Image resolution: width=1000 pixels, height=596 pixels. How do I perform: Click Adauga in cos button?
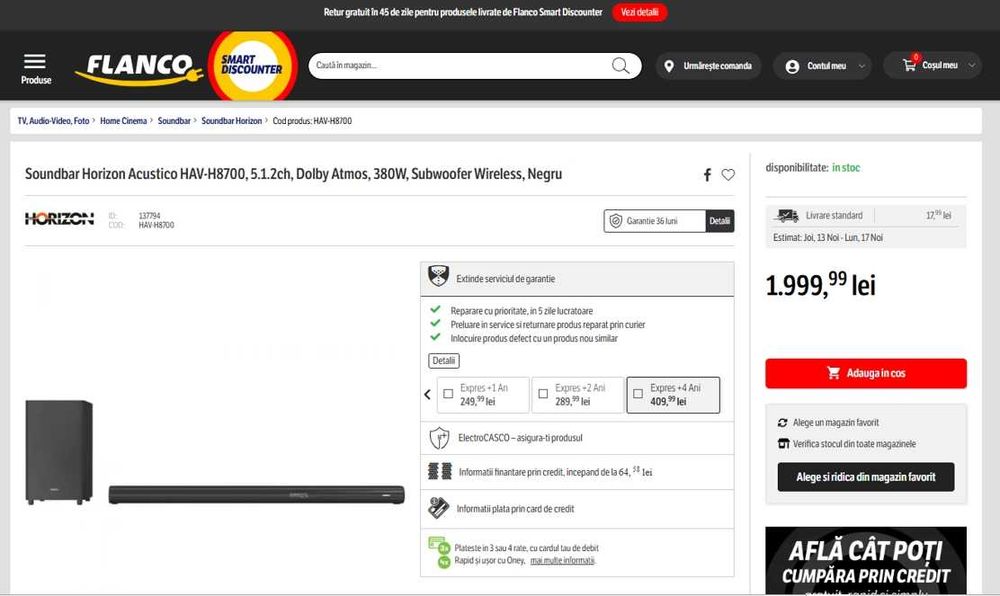pos(865,373)
